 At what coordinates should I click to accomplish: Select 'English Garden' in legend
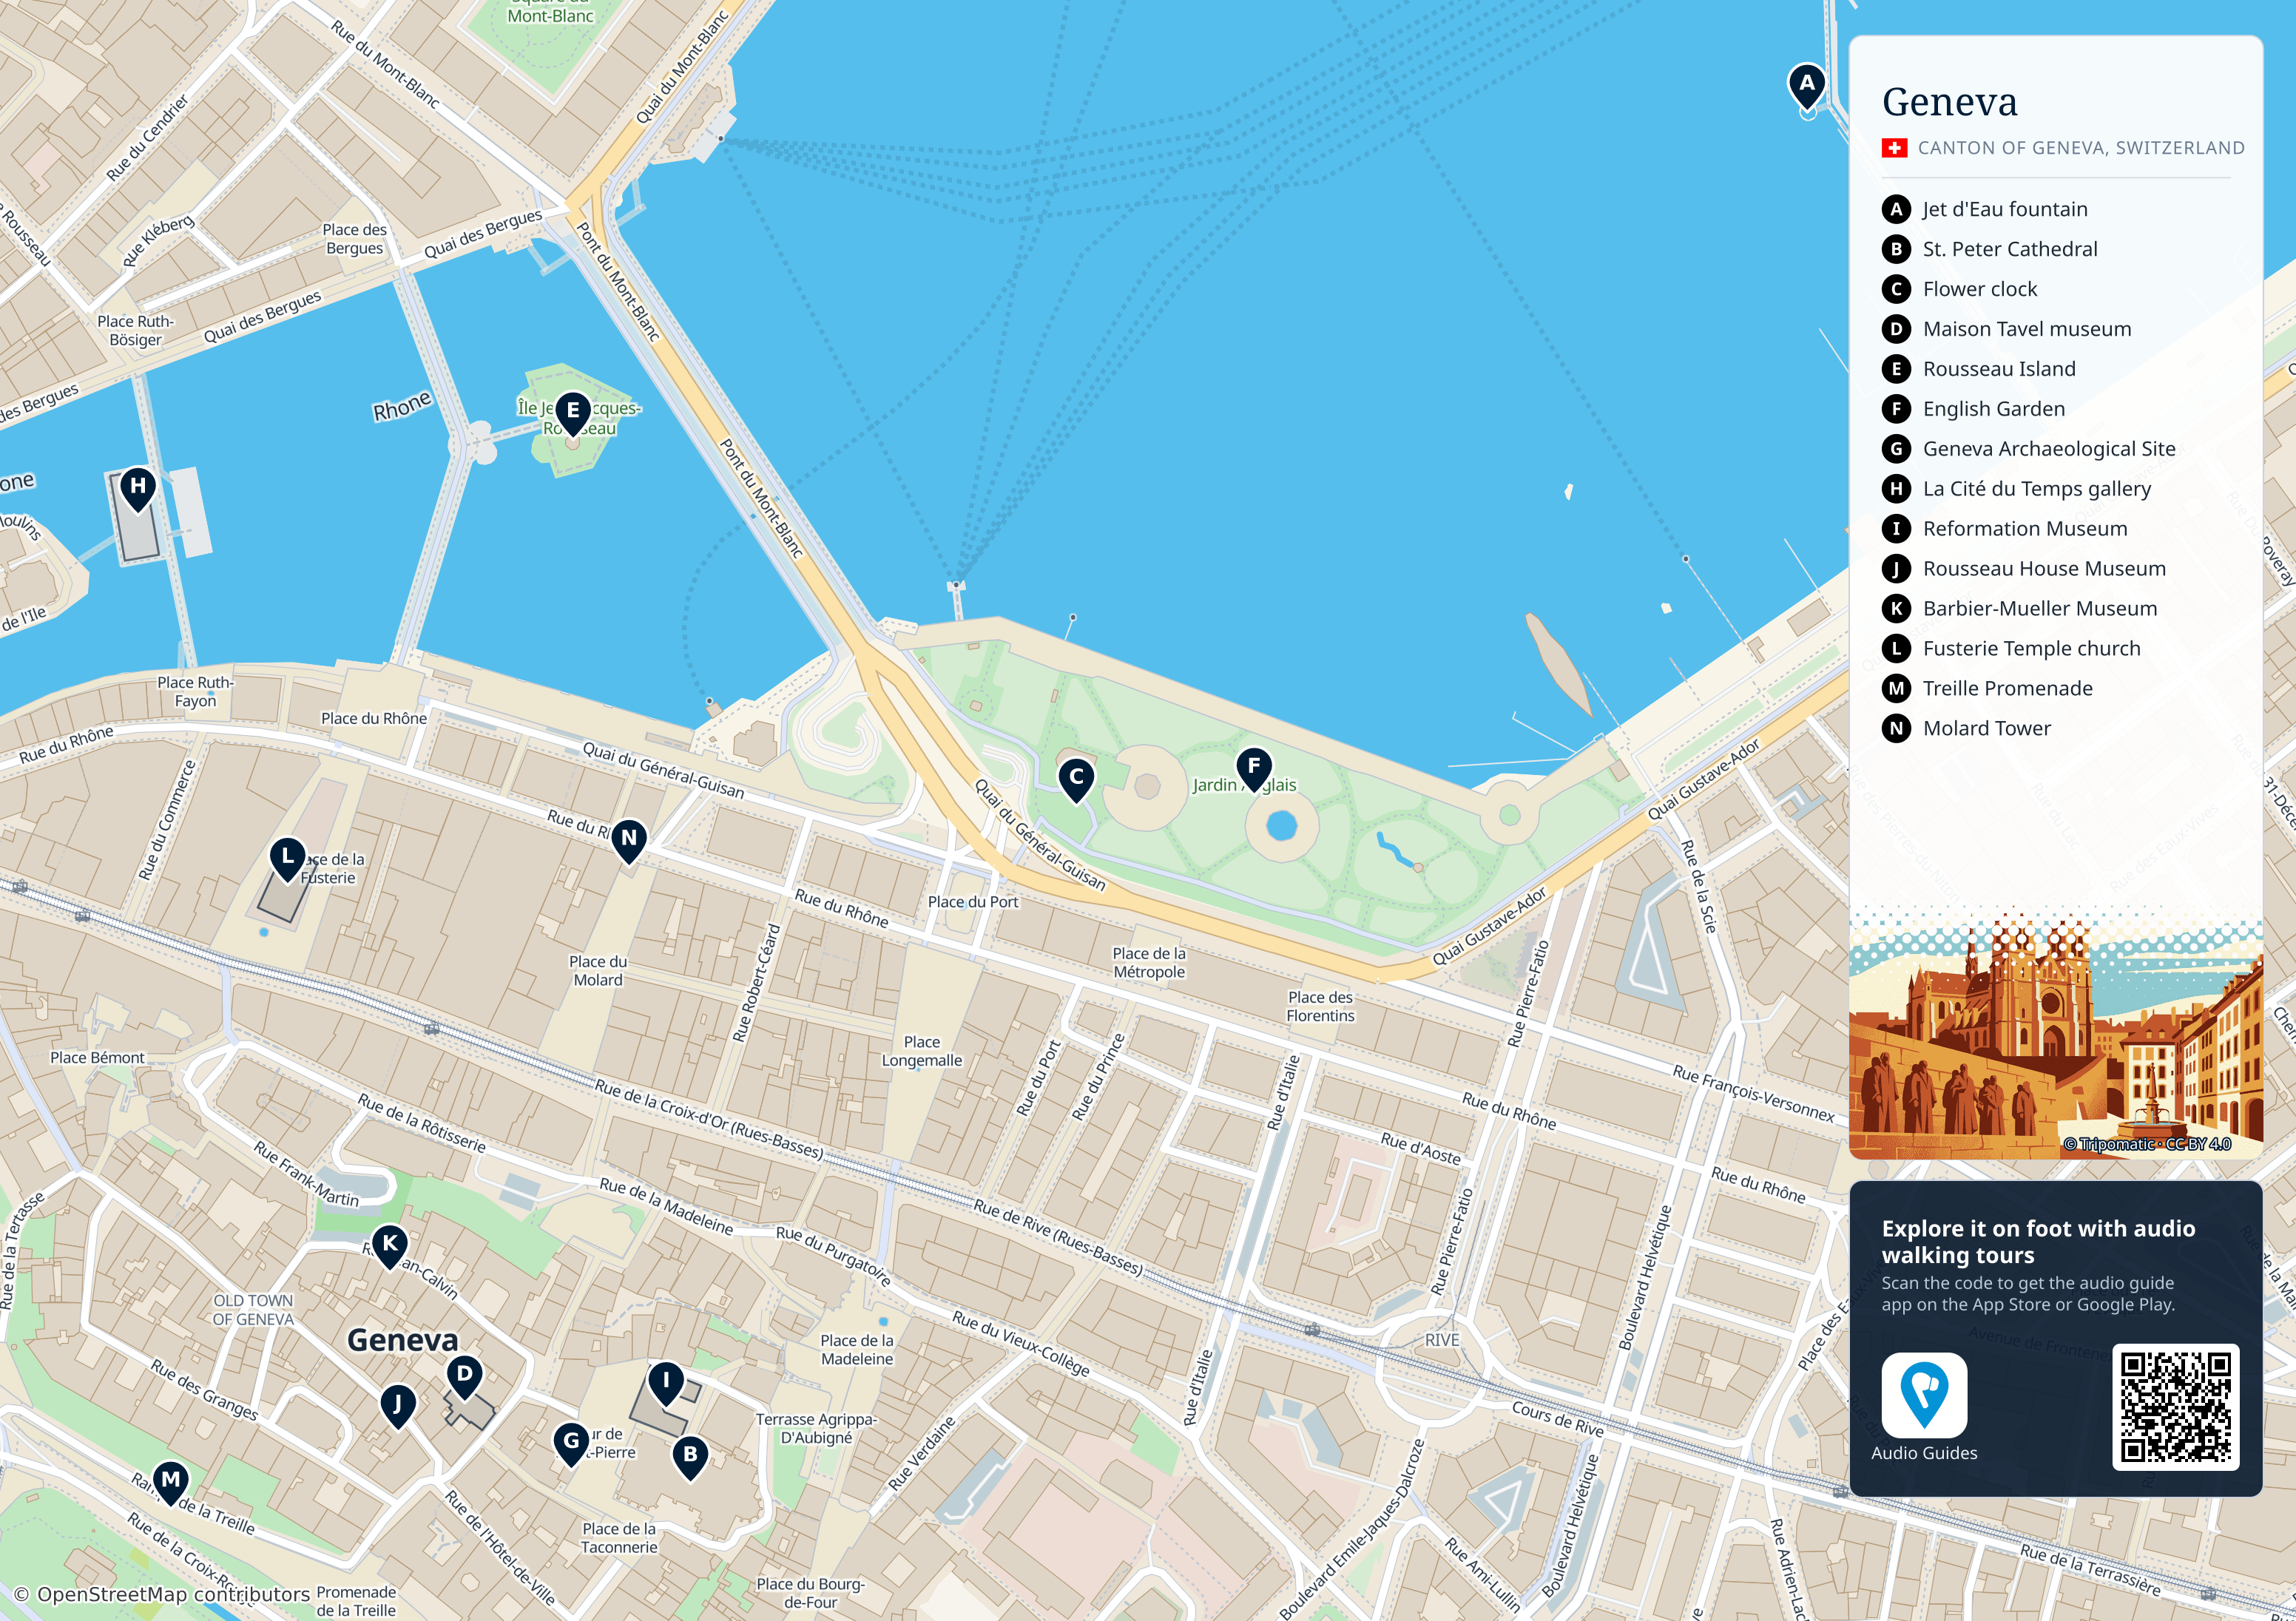pyautogui.click(x=1994, y=409)
